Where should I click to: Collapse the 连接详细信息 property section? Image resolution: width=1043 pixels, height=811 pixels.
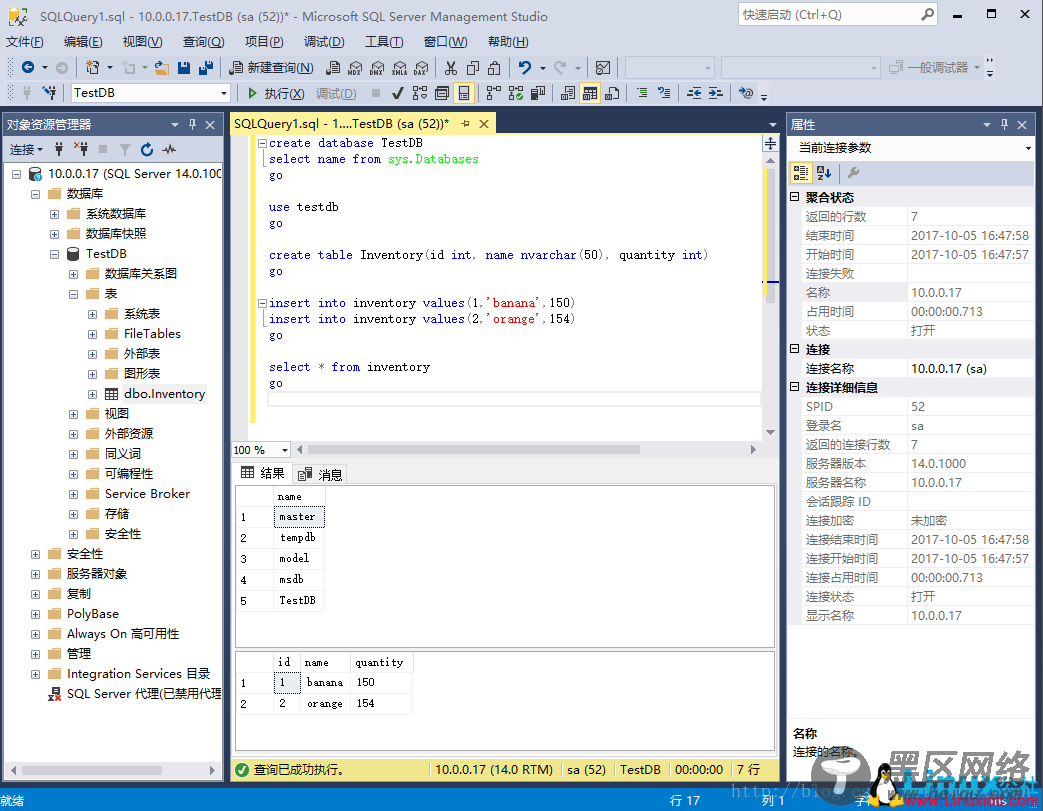[x=794, y=387]
